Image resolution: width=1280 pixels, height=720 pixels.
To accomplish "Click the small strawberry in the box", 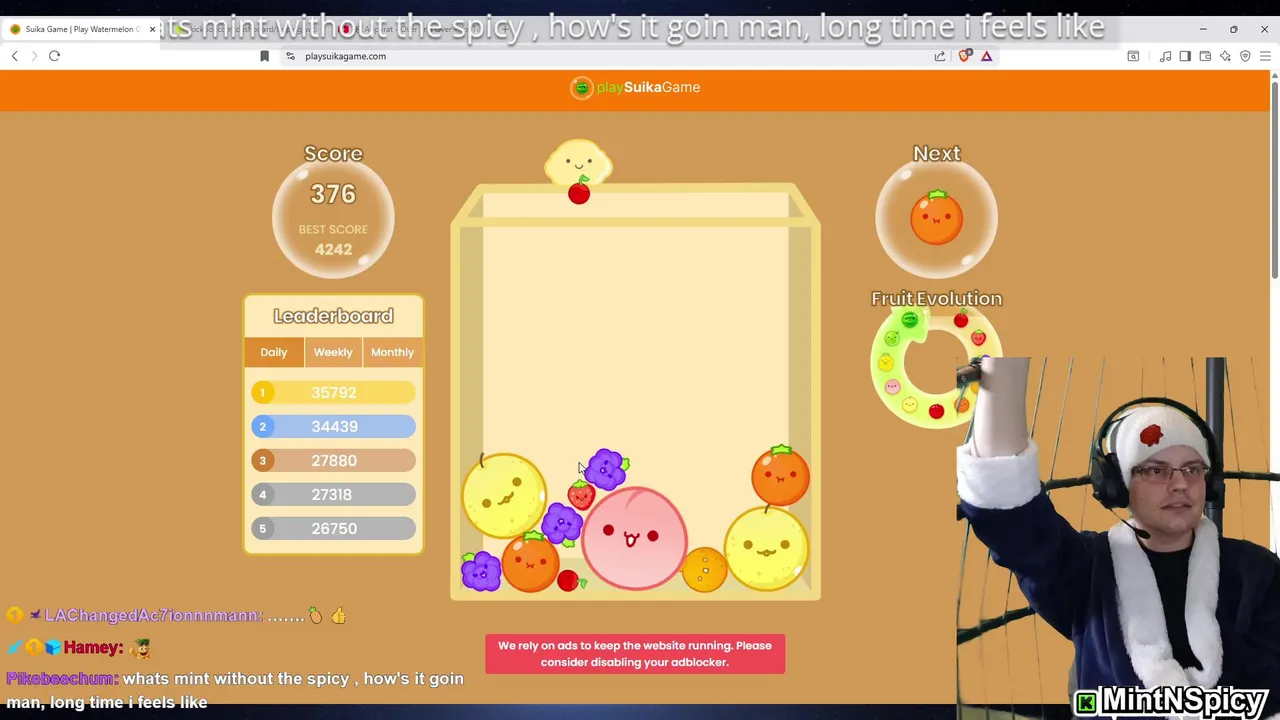I will pos(581,494).
